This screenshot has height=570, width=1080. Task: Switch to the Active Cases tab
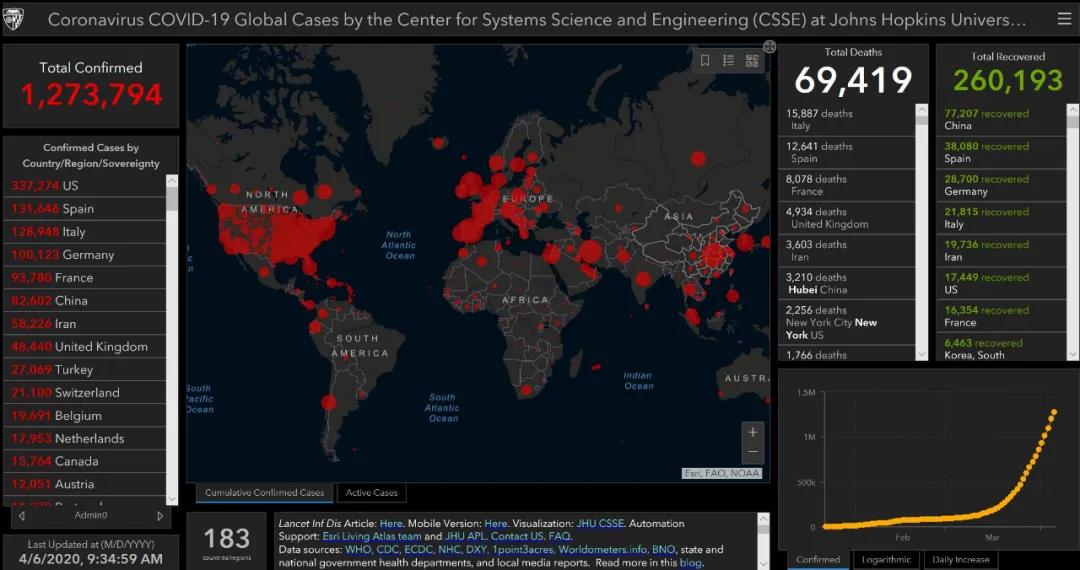(371, 493)
